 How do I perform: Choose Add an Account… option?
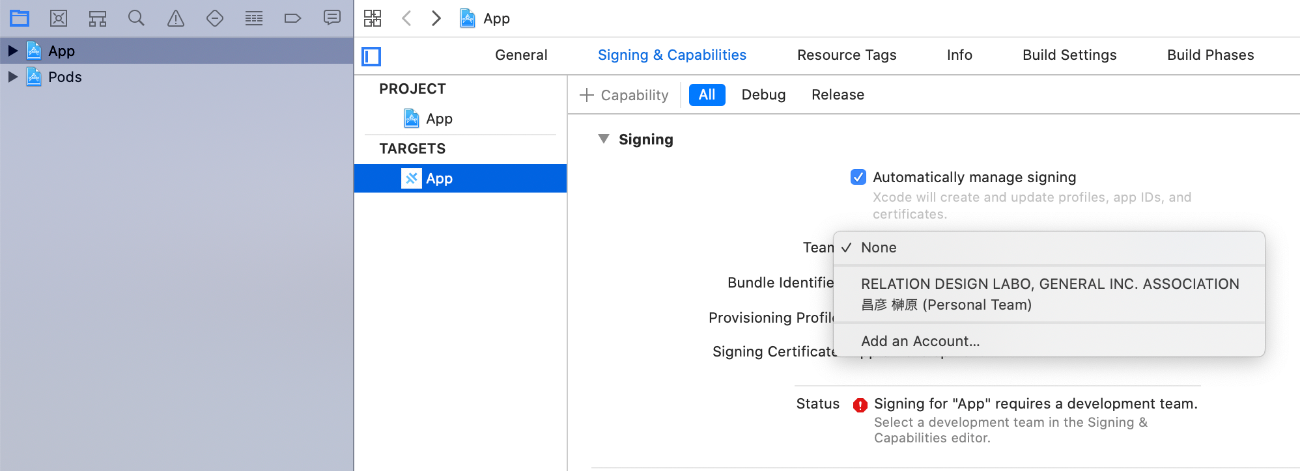click(1049, 341)
